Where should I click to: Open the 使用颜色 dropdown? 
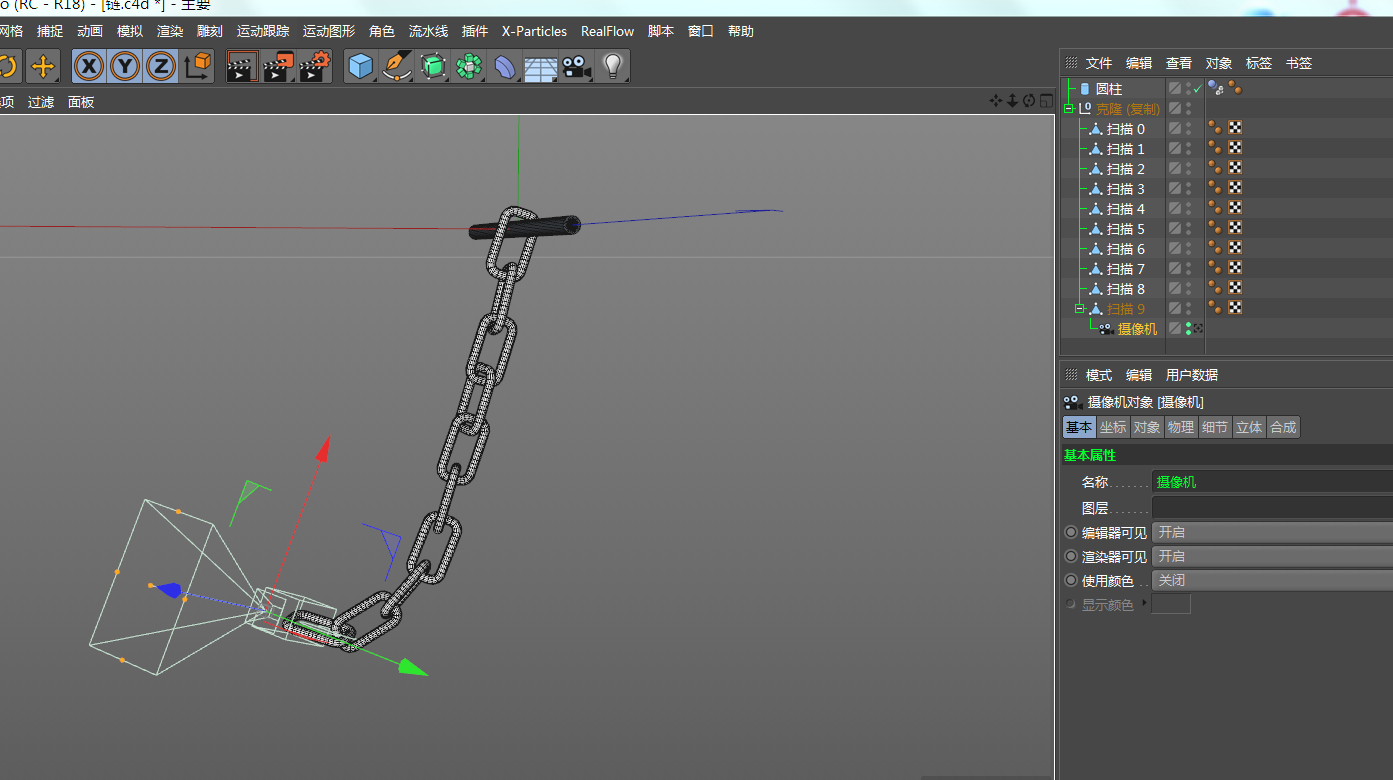pyautogui.click(x=1270, y=581)
